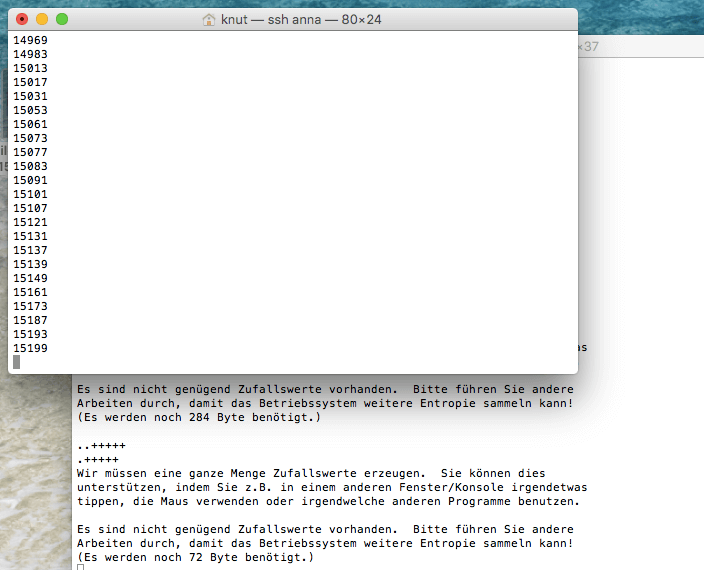Image resolution: width=704 pixels, height=570 pixels.
Task: Select the number 15187 in the terminal
Action: pyautogui.click(x=30, y=320)
